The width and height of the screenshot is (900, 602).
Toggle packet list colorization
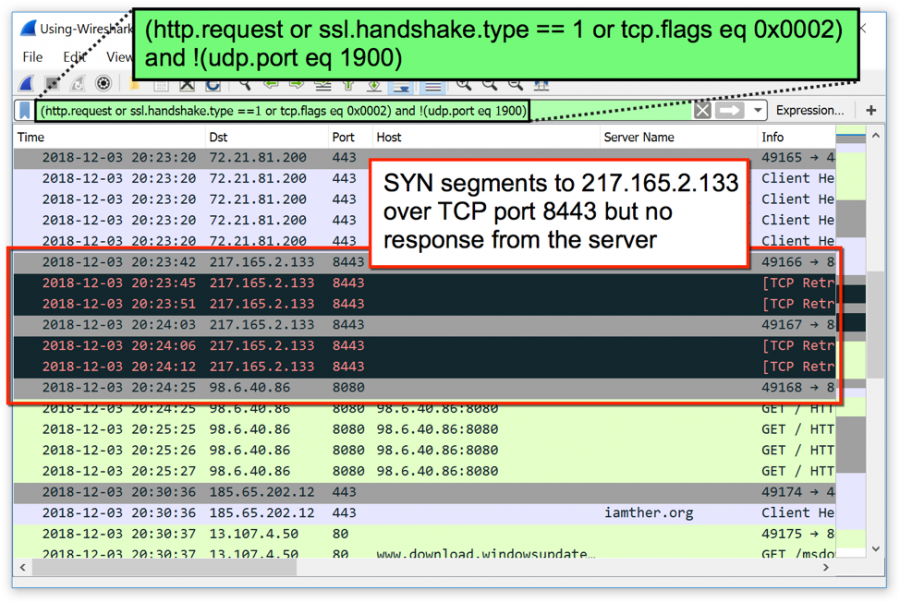coord(432,86)
